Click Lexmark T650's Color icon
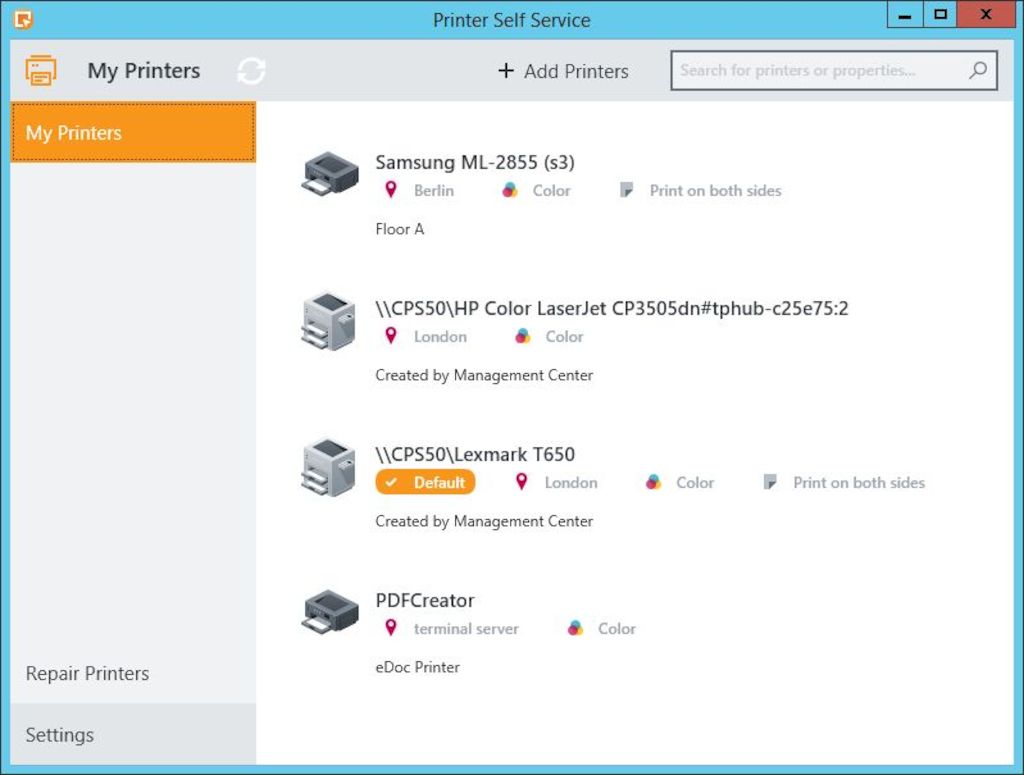 pos(653,482)
